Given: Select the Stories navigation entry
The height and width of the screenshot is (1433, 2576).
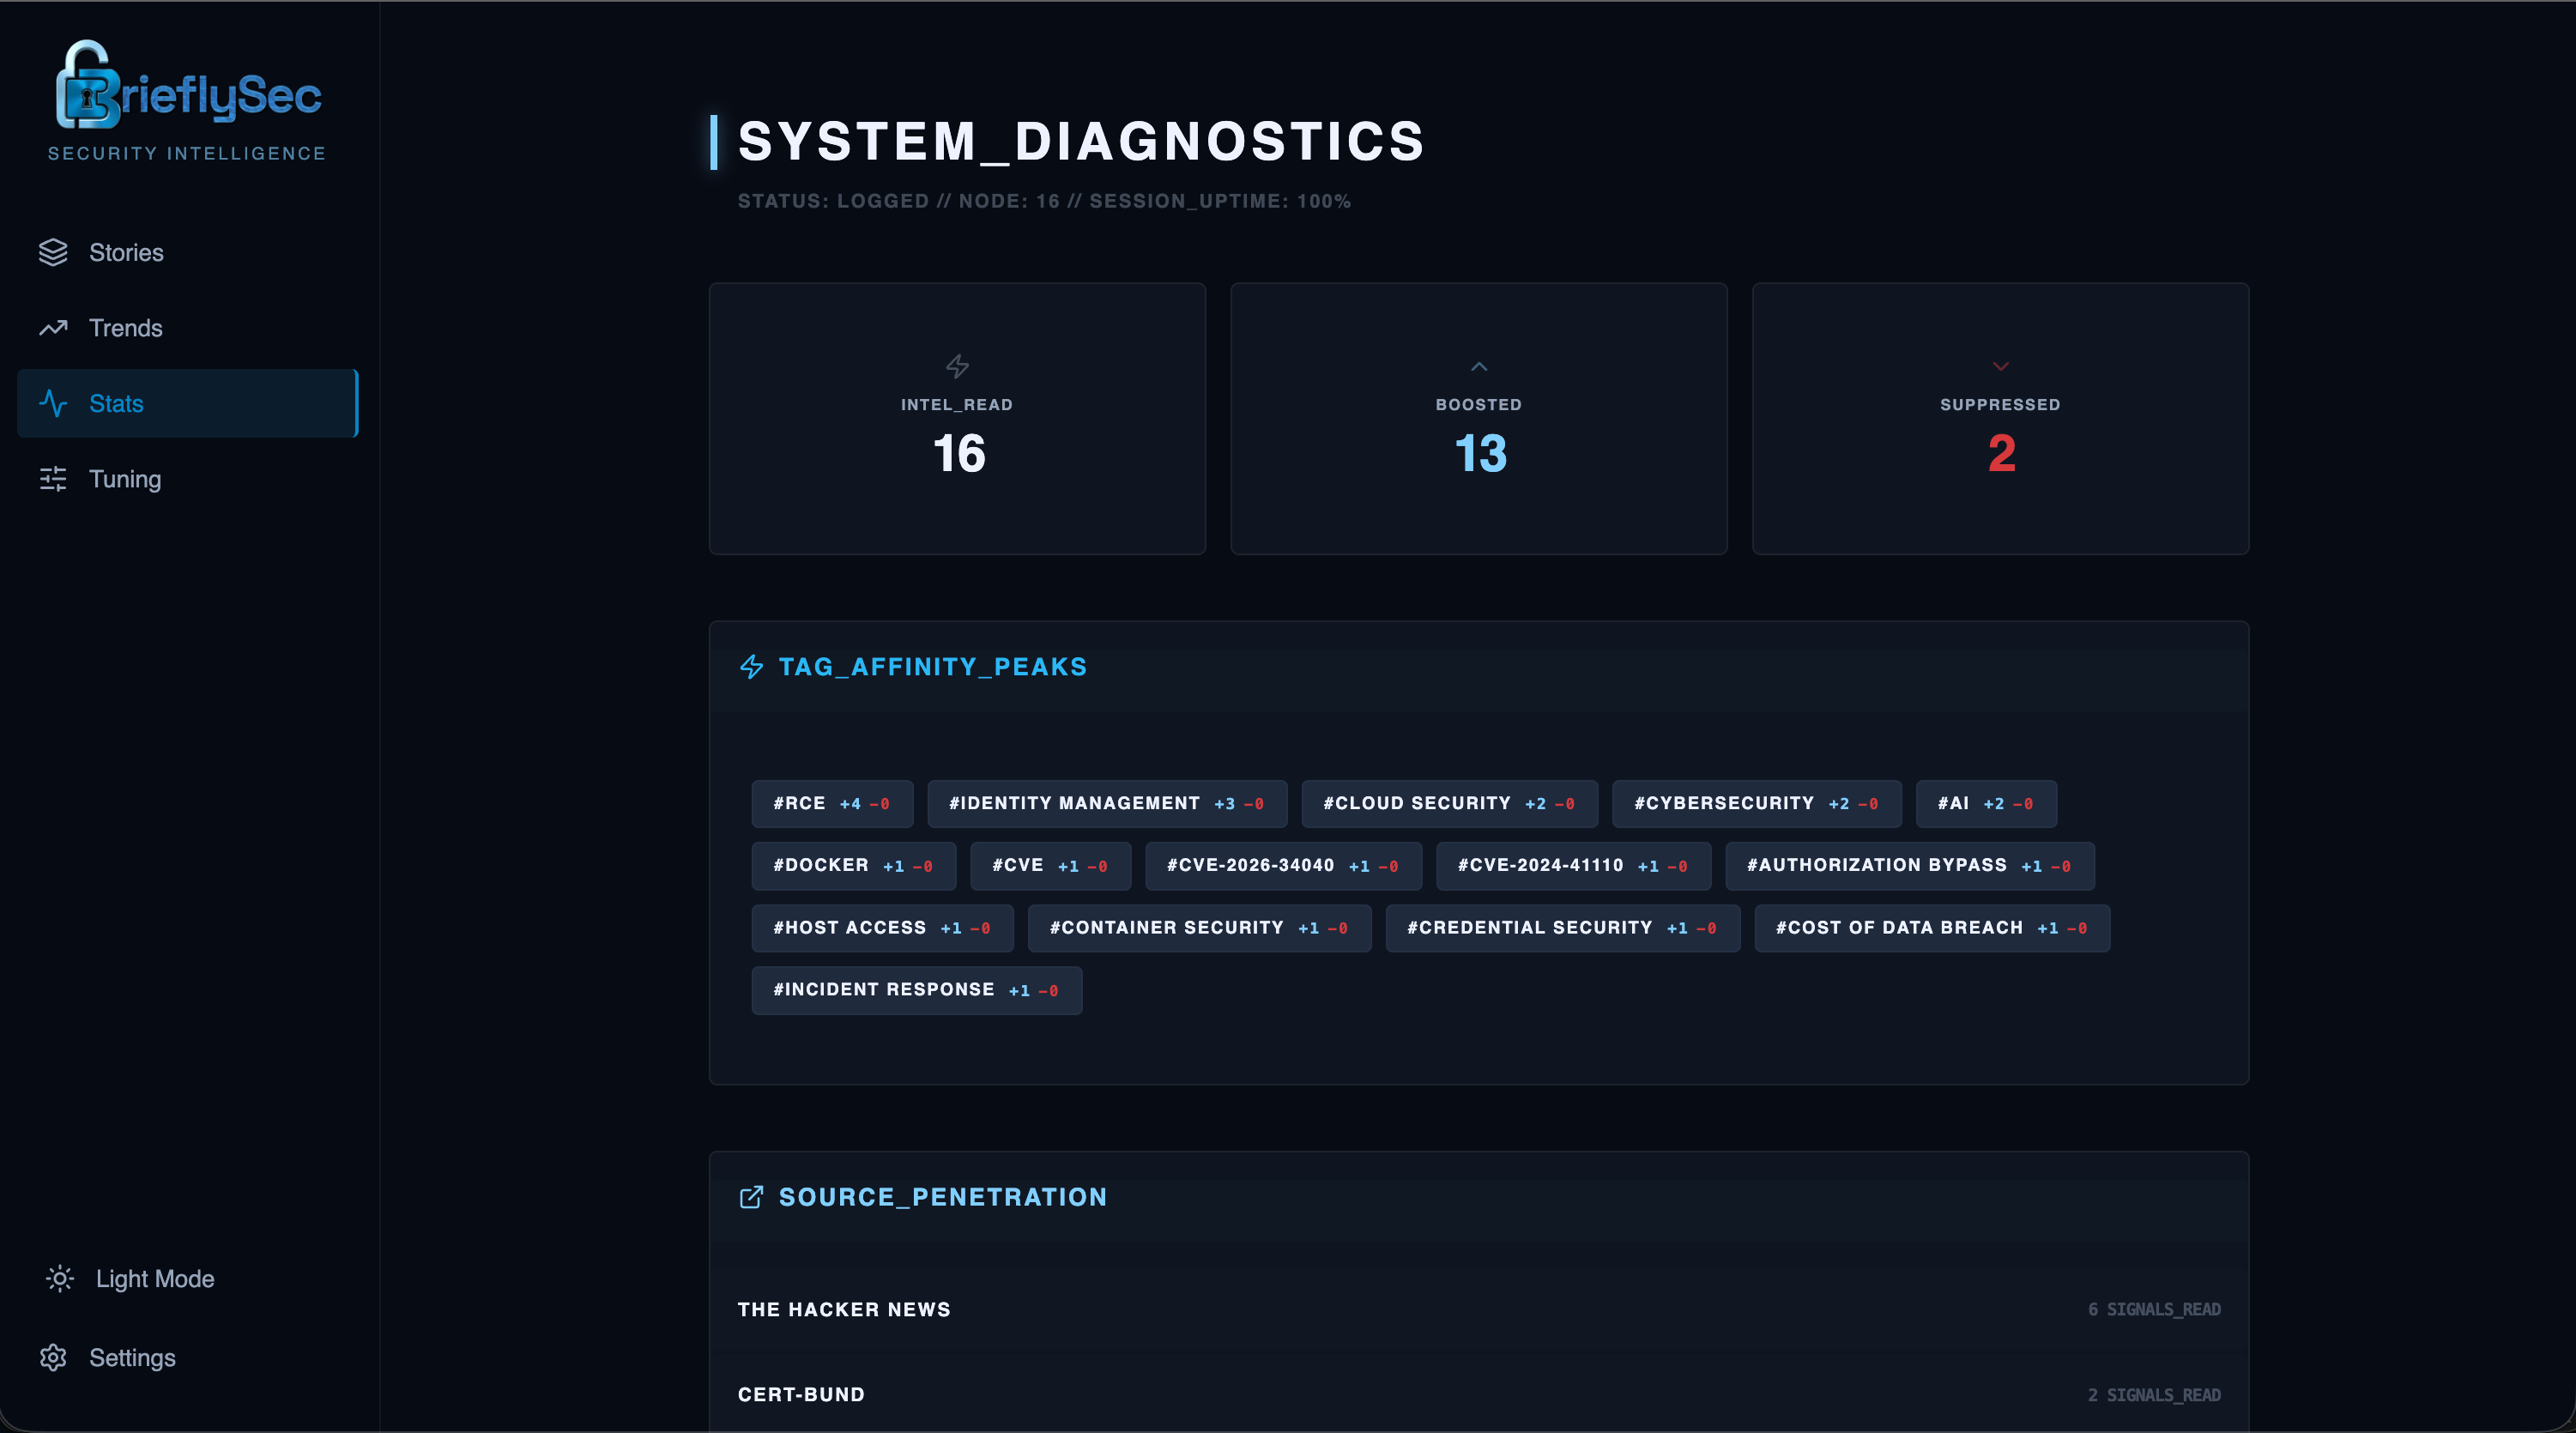Looking at the screenshot, I should [126, 252].
